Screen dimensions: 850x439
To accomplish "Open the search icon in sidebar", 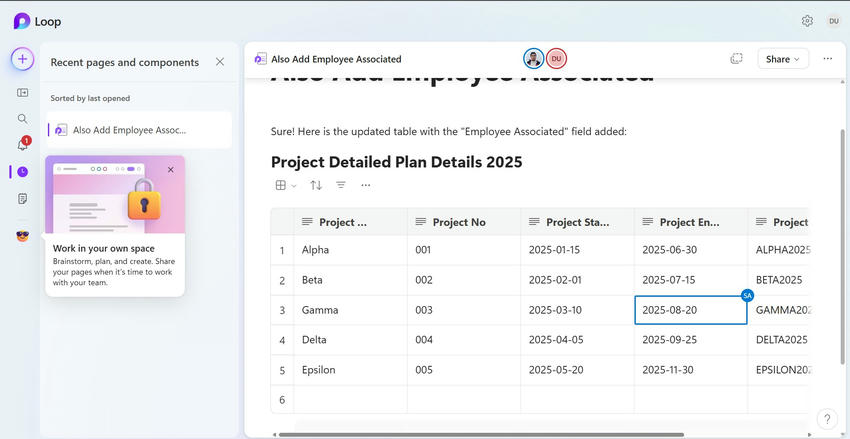I will 22,118.
